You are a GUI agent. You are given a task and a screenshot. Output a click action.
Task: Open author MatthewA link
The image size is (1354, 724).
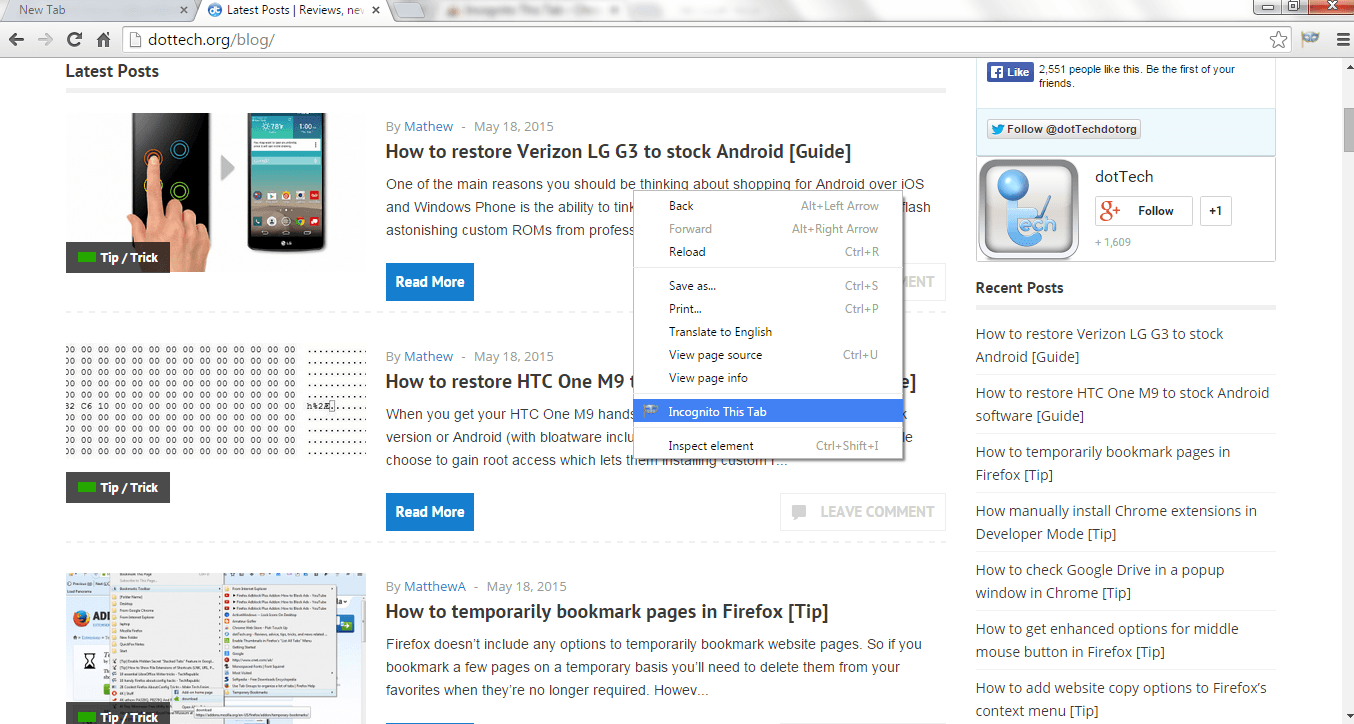pyautogui.click(x=435, y=587)
